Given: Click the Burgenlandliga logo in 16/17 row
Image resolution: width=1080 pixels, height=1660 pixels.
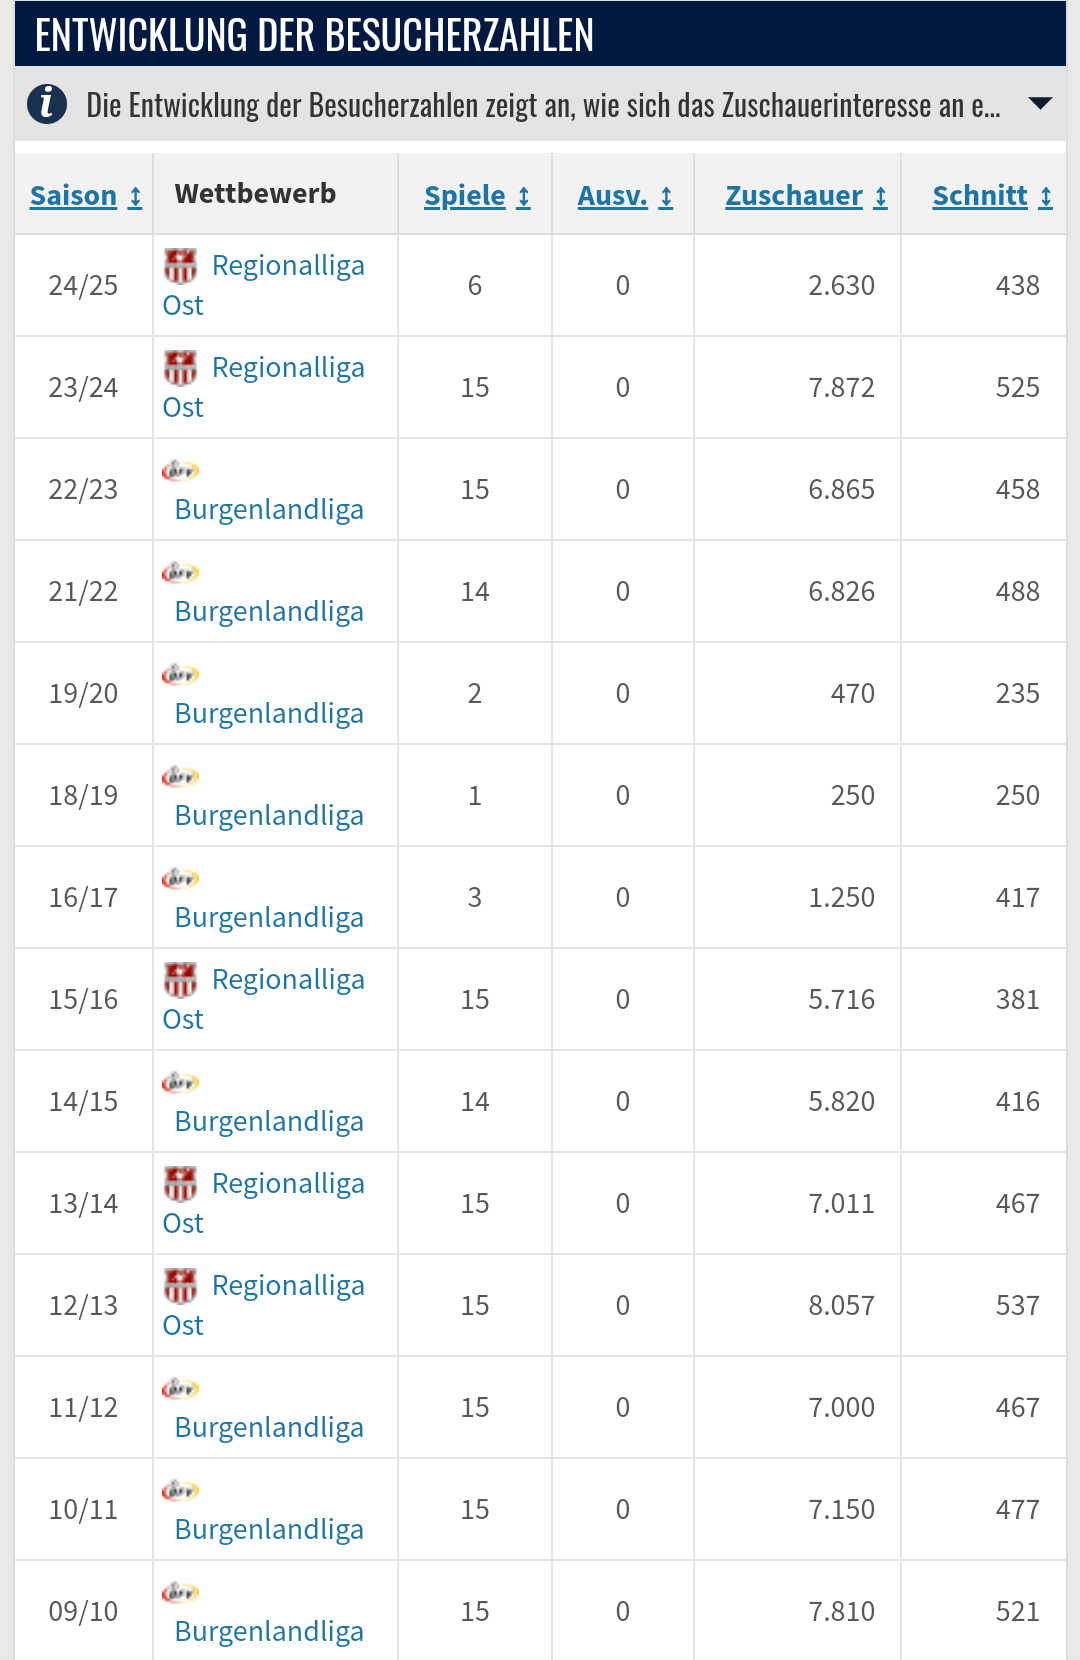Looking at the screenshot, I should (x=181, y=878).
